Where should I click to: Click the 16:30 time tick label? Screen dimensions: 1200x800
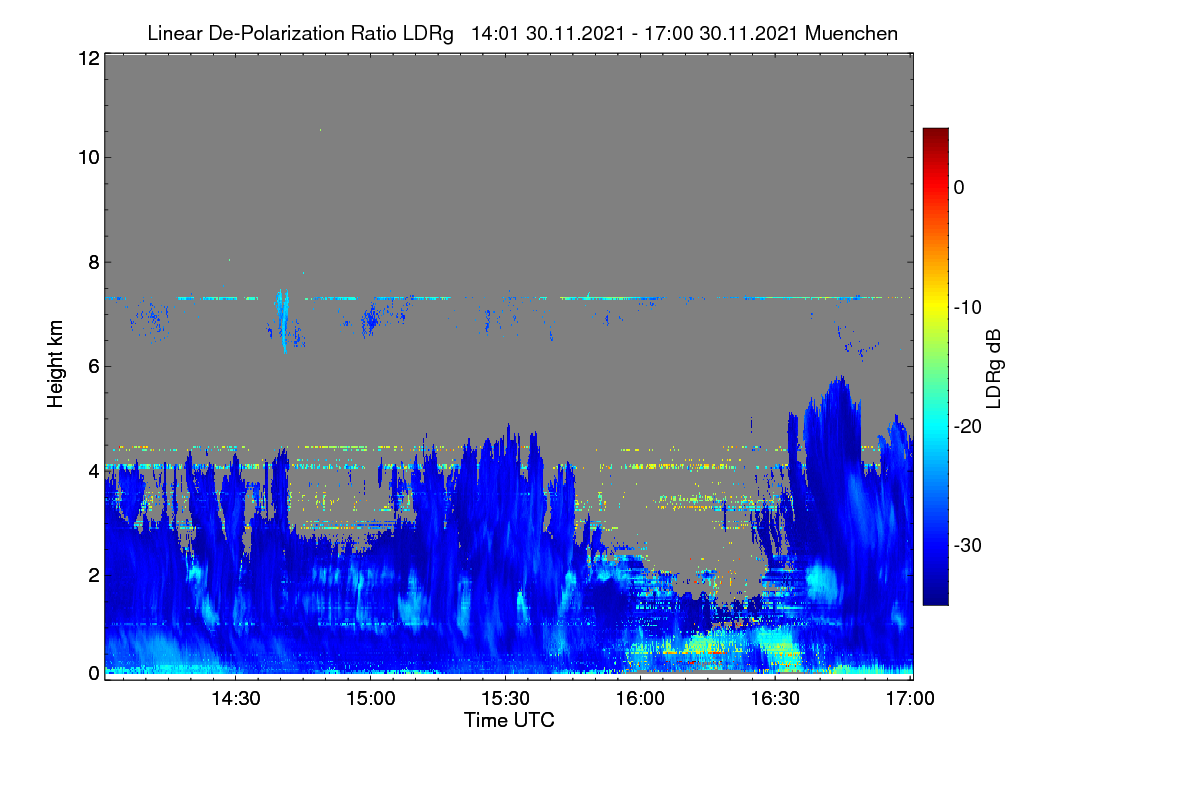pyautogui.click(x=775, y=698)
